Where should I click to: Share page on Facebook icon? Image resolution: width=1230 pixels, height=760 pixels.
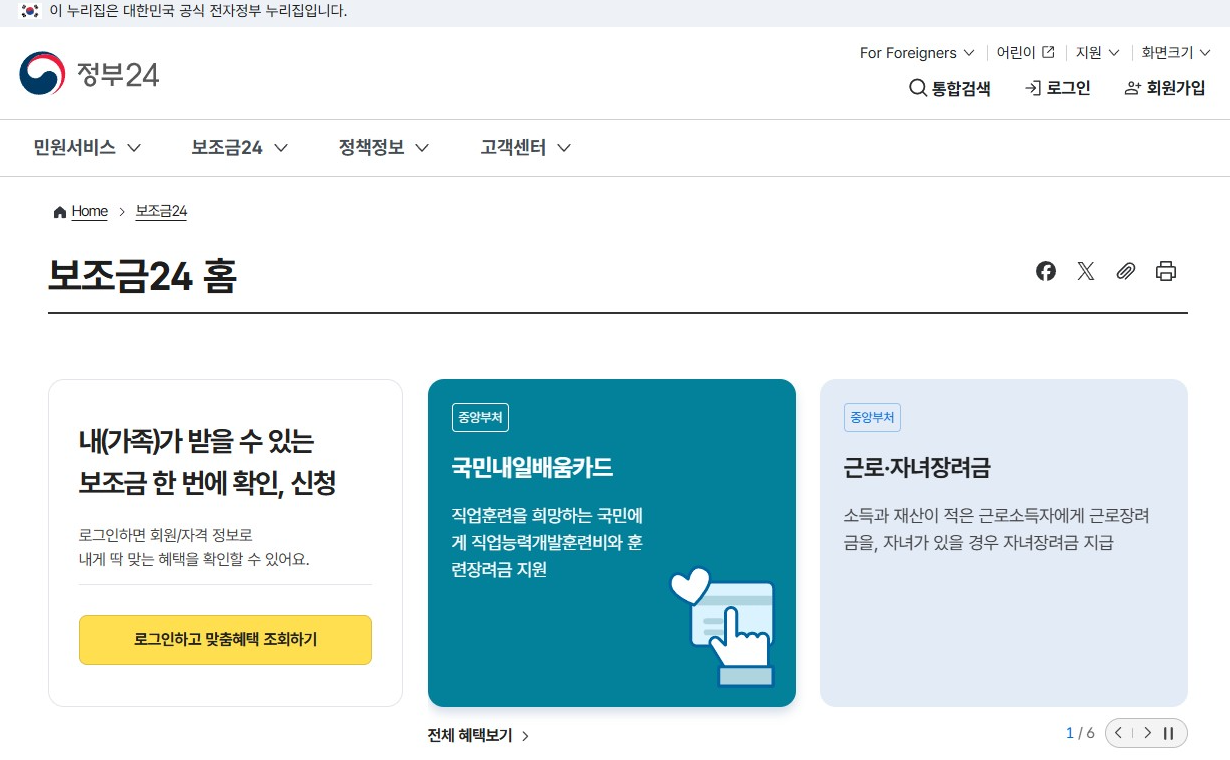click(x=1046, y=271)
